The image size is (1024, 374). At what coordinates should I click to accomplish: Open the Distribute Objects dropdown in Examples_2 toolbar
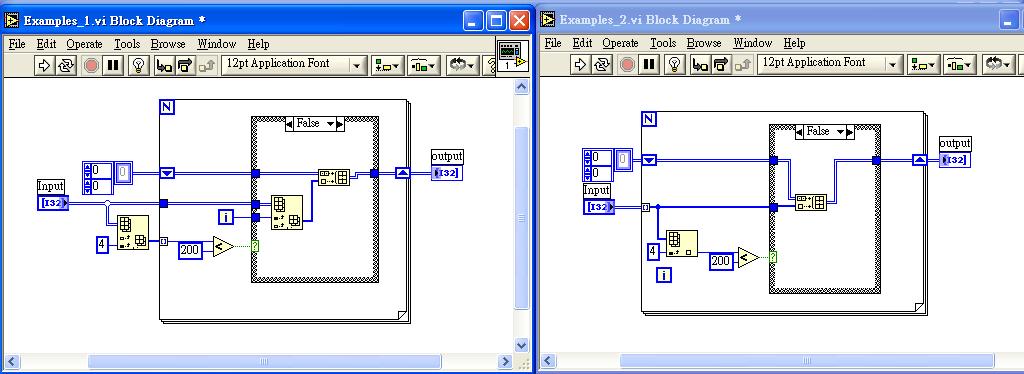click(x=959, y=64)
